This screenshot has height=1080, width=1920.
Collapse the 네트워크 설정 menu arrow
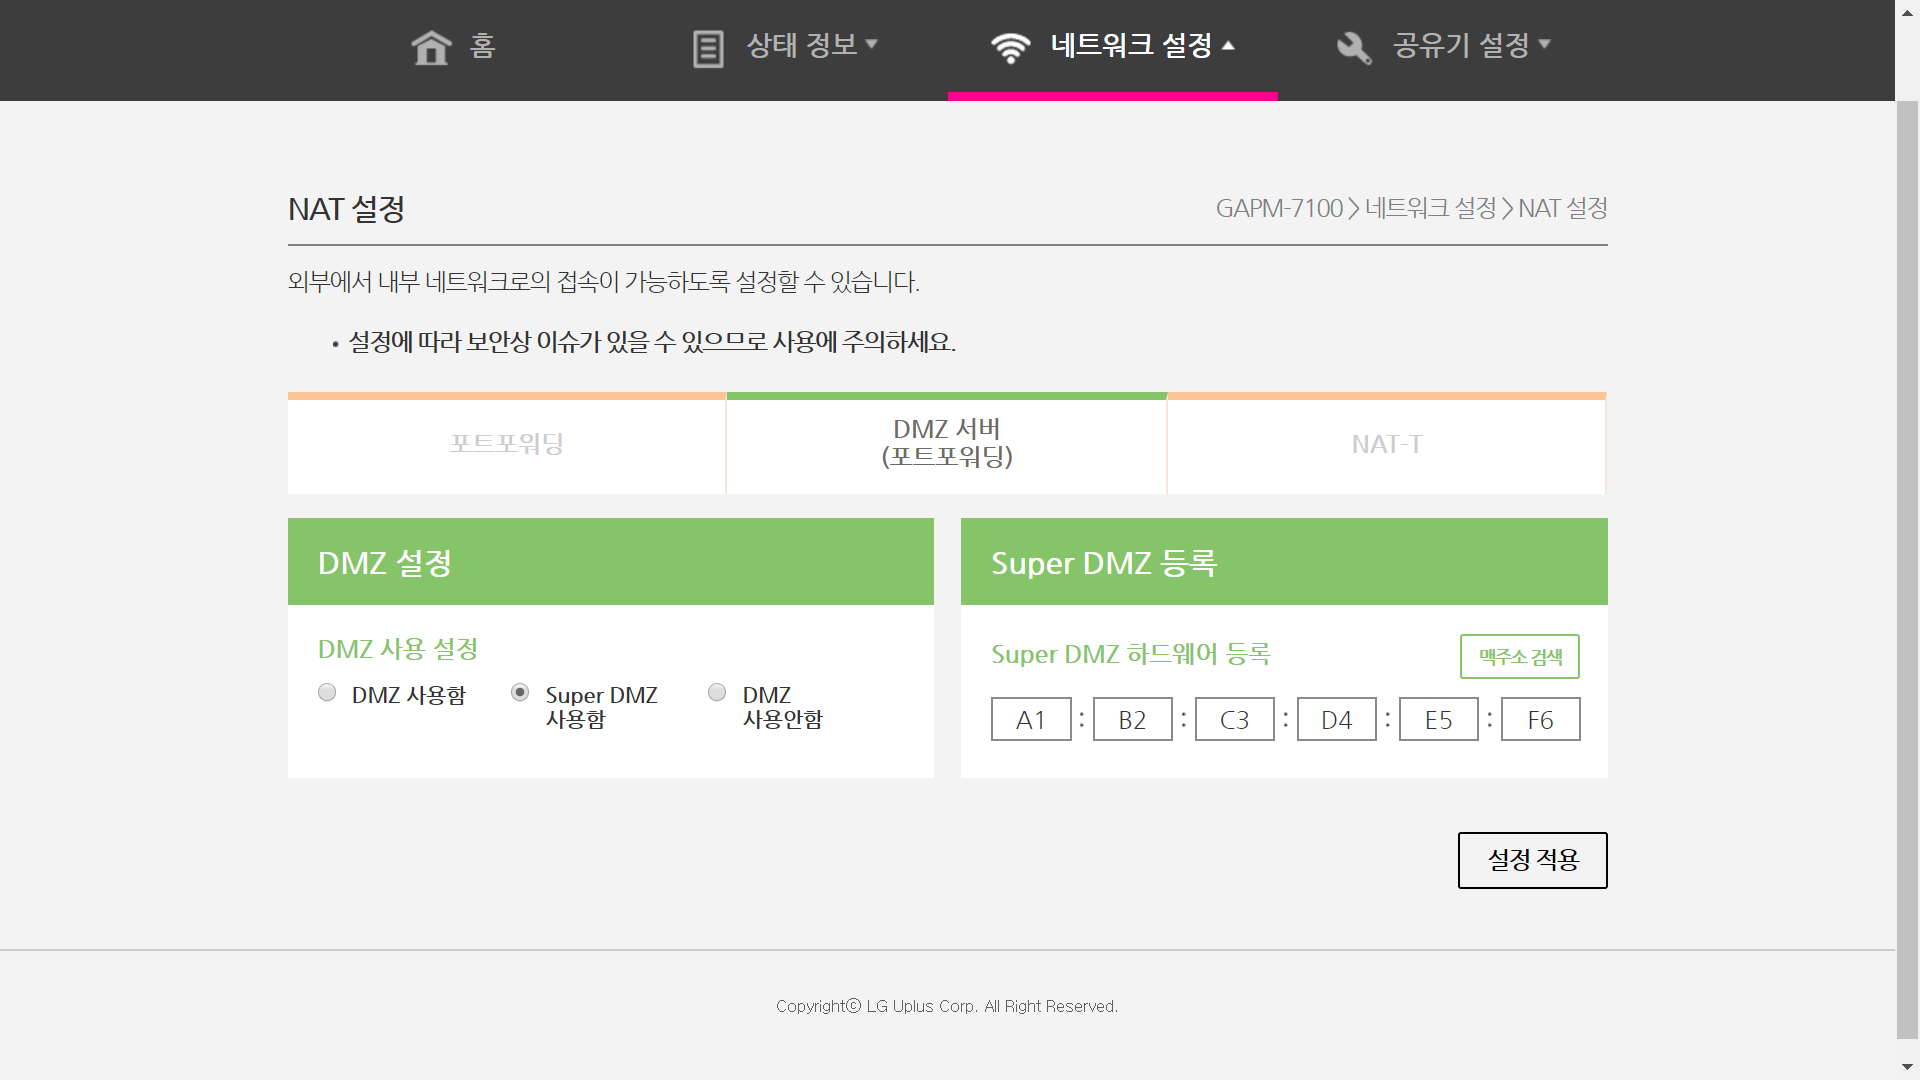[x=1228, y=45]
